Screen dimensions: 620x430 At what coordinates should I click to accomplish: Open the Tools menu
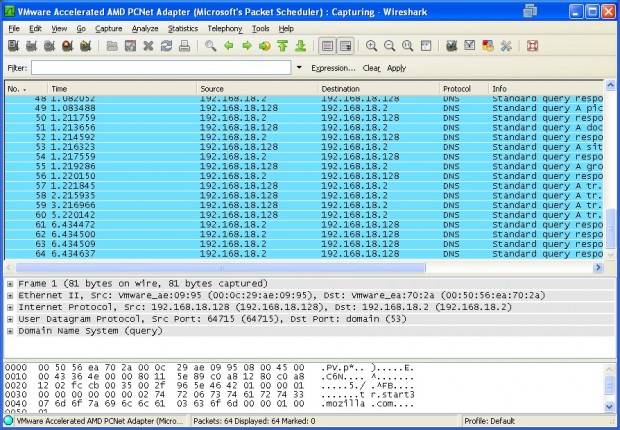[261, 28]
